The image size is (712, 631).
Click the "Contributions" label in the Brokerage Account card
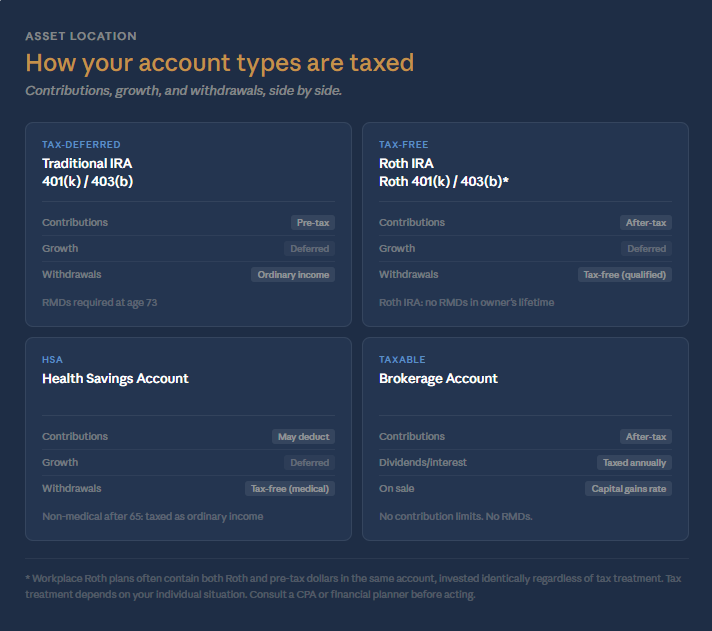tap(412, 436)
